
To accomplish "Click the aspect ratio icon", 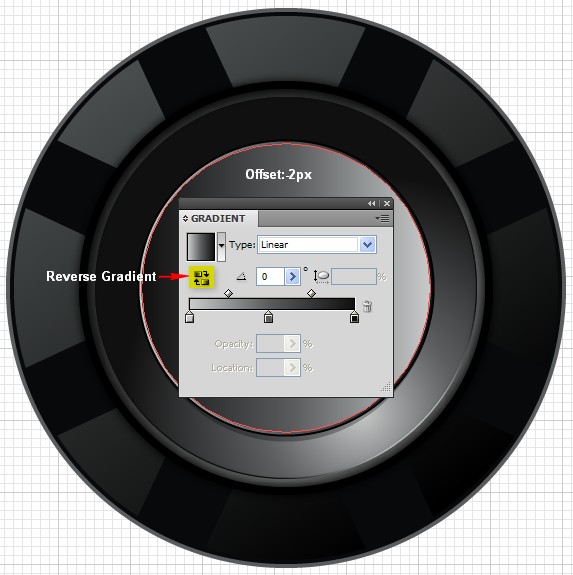I will coord(322,277).
